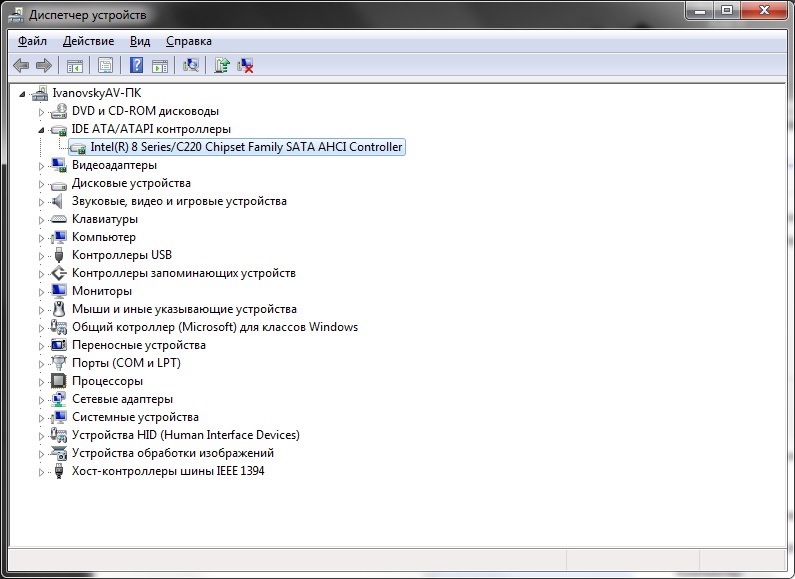Click the IEEE 1394 host controller icon

(59, 471)
